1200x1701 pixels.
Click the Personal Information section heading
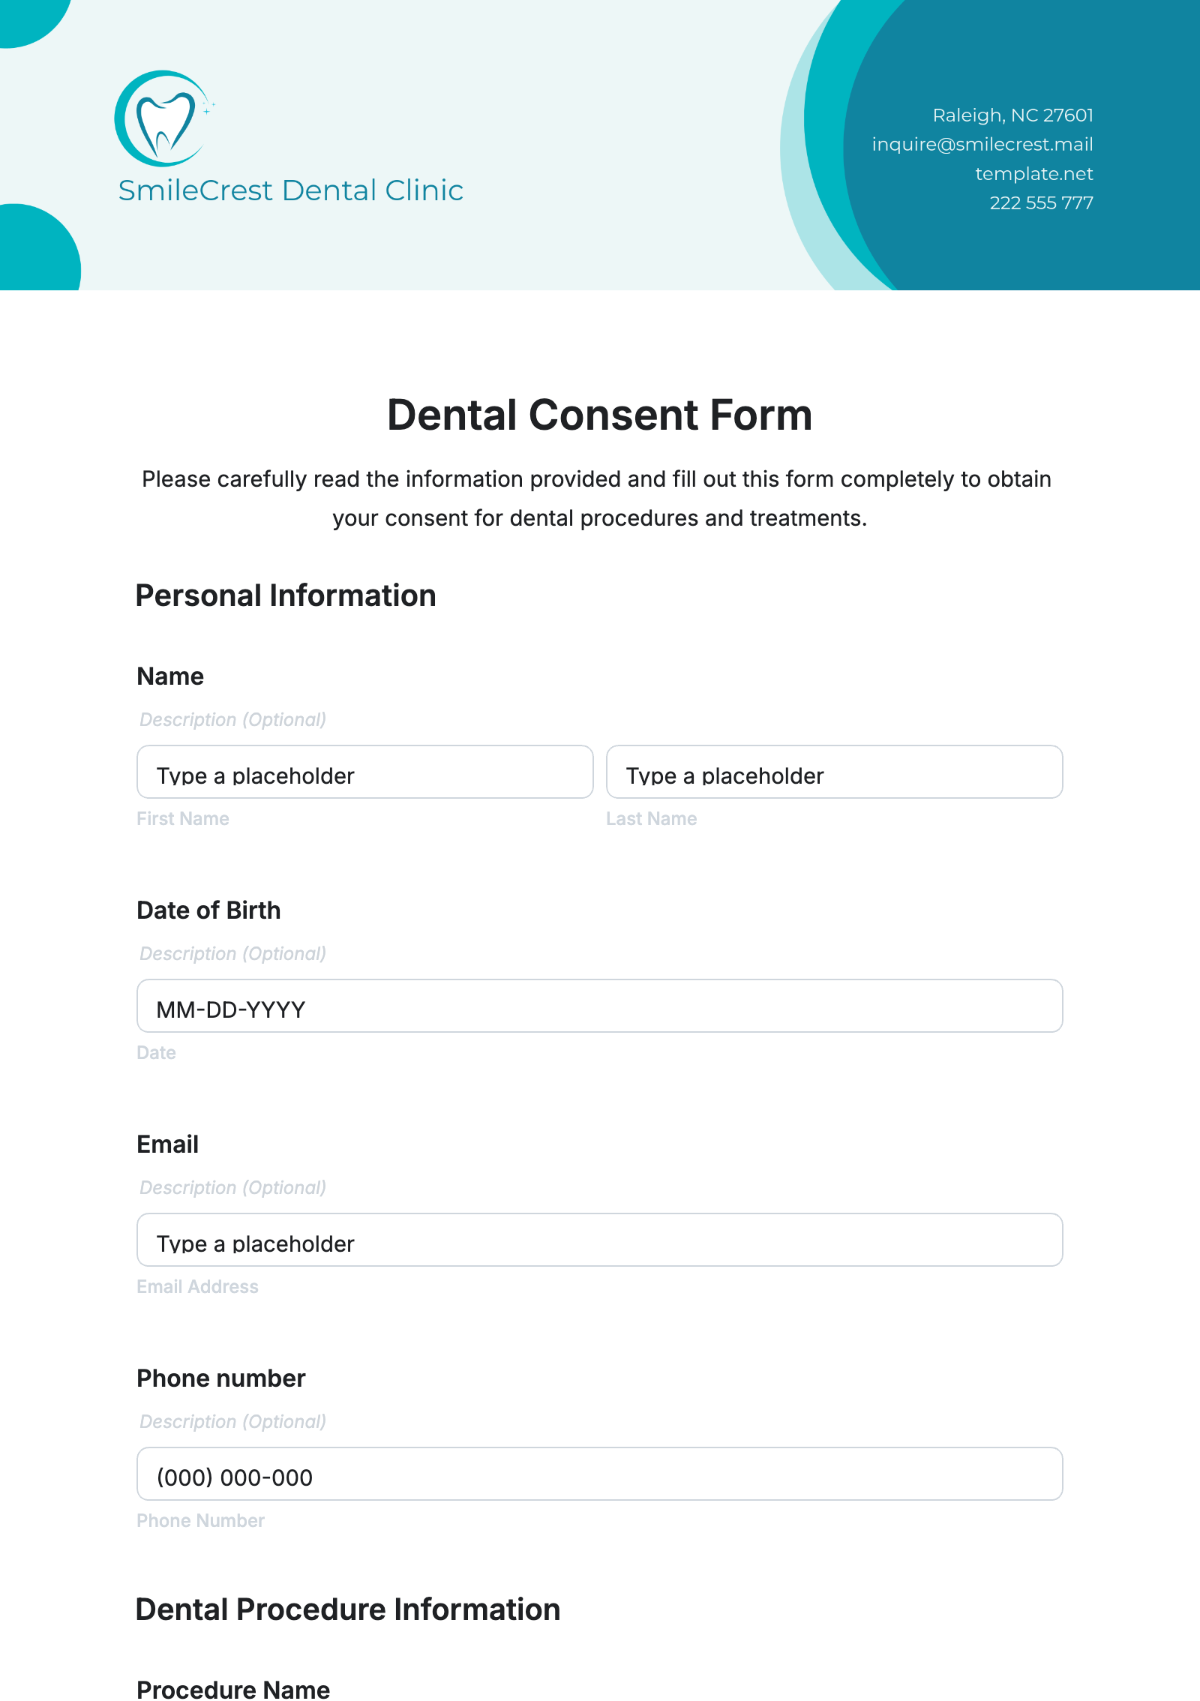[285, 596]
